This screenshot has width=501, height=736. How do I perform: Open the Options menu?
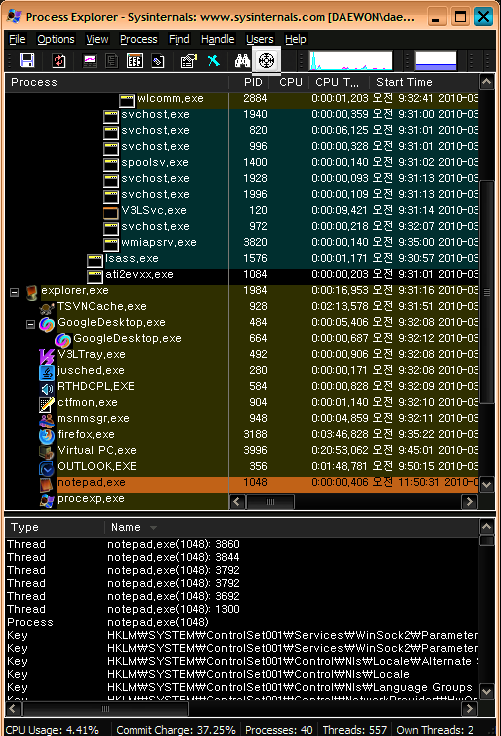click(x=56, y=39)
